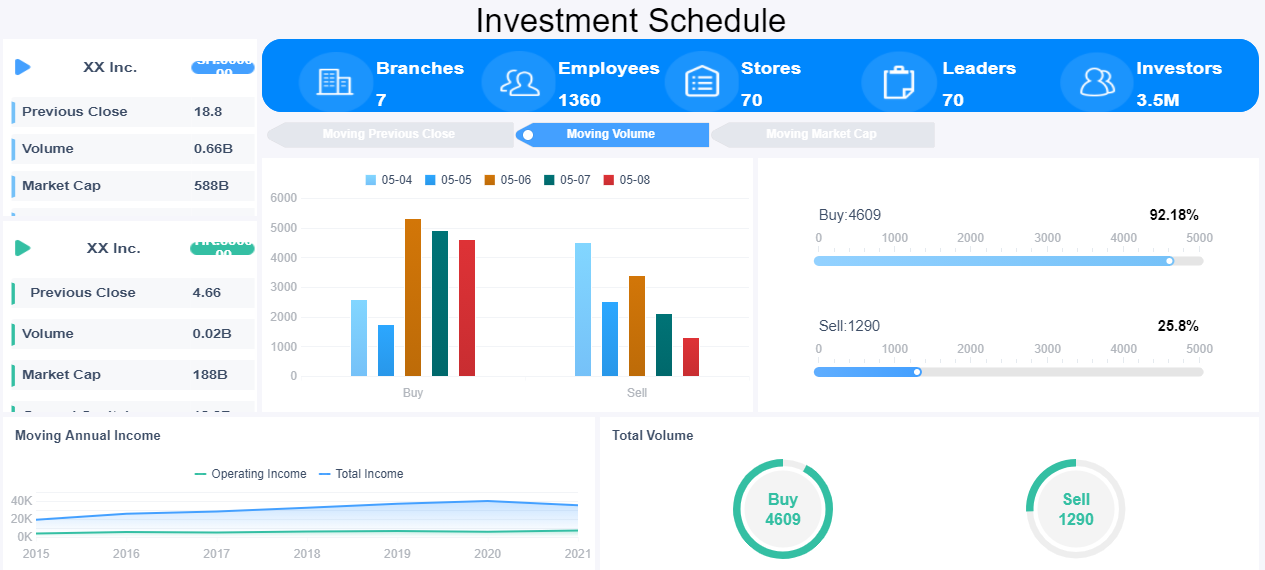Click the Sell slider handle at 1290

tap(917, 372)
